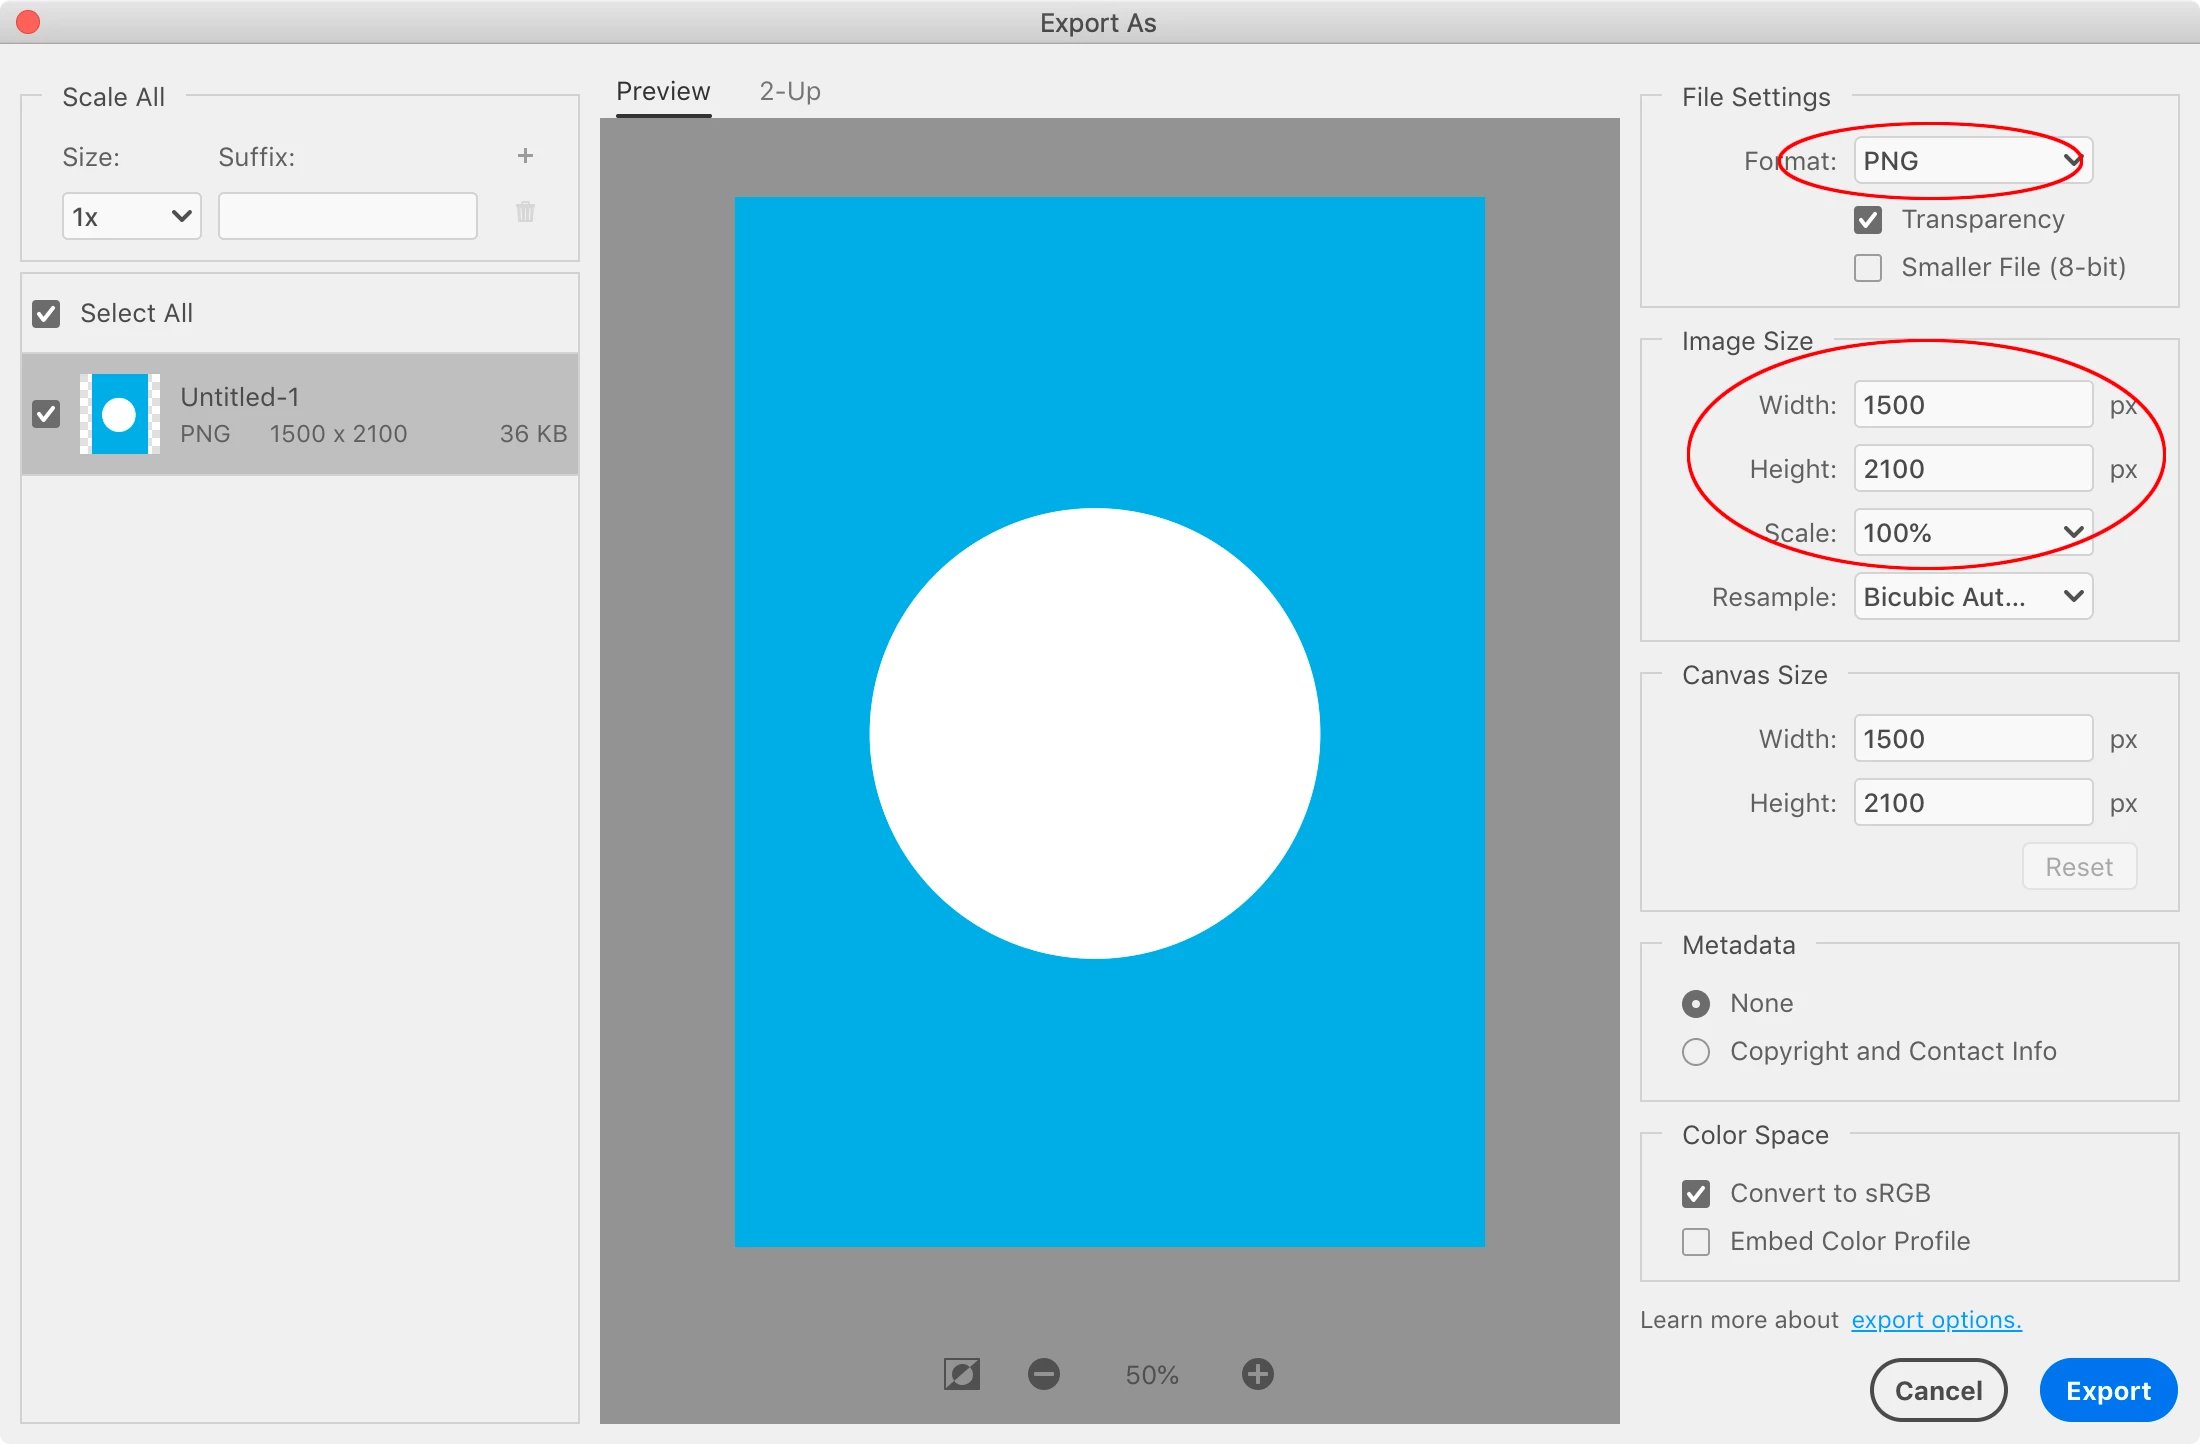
Task: Toggle preview background color icon
Action: click(961, 1374)
